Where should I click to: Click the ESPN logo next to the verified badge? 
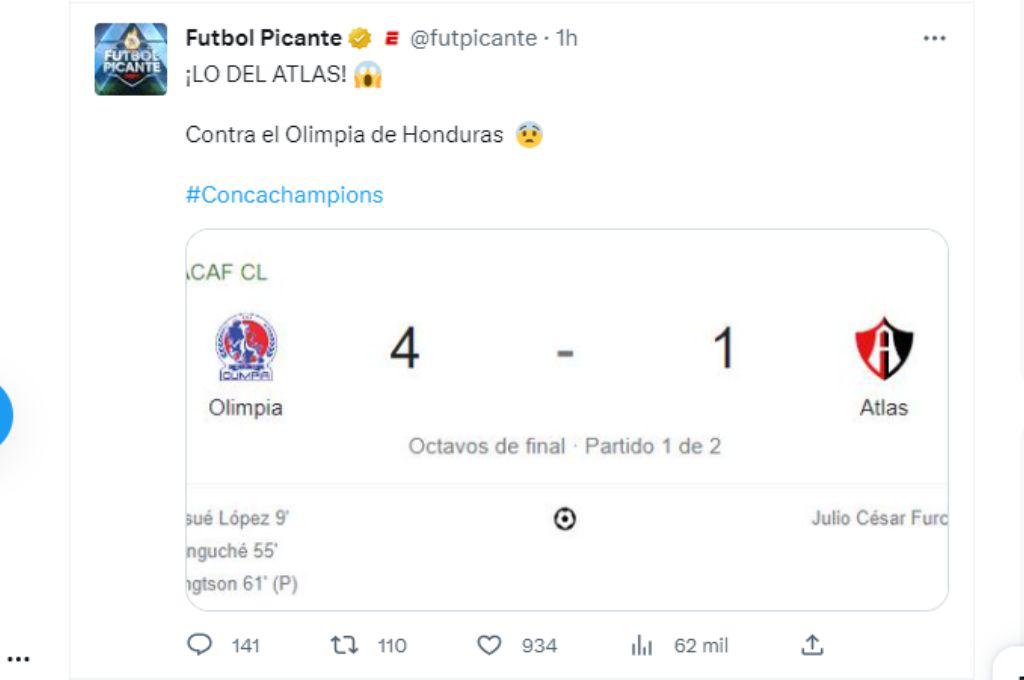[393, 38]
